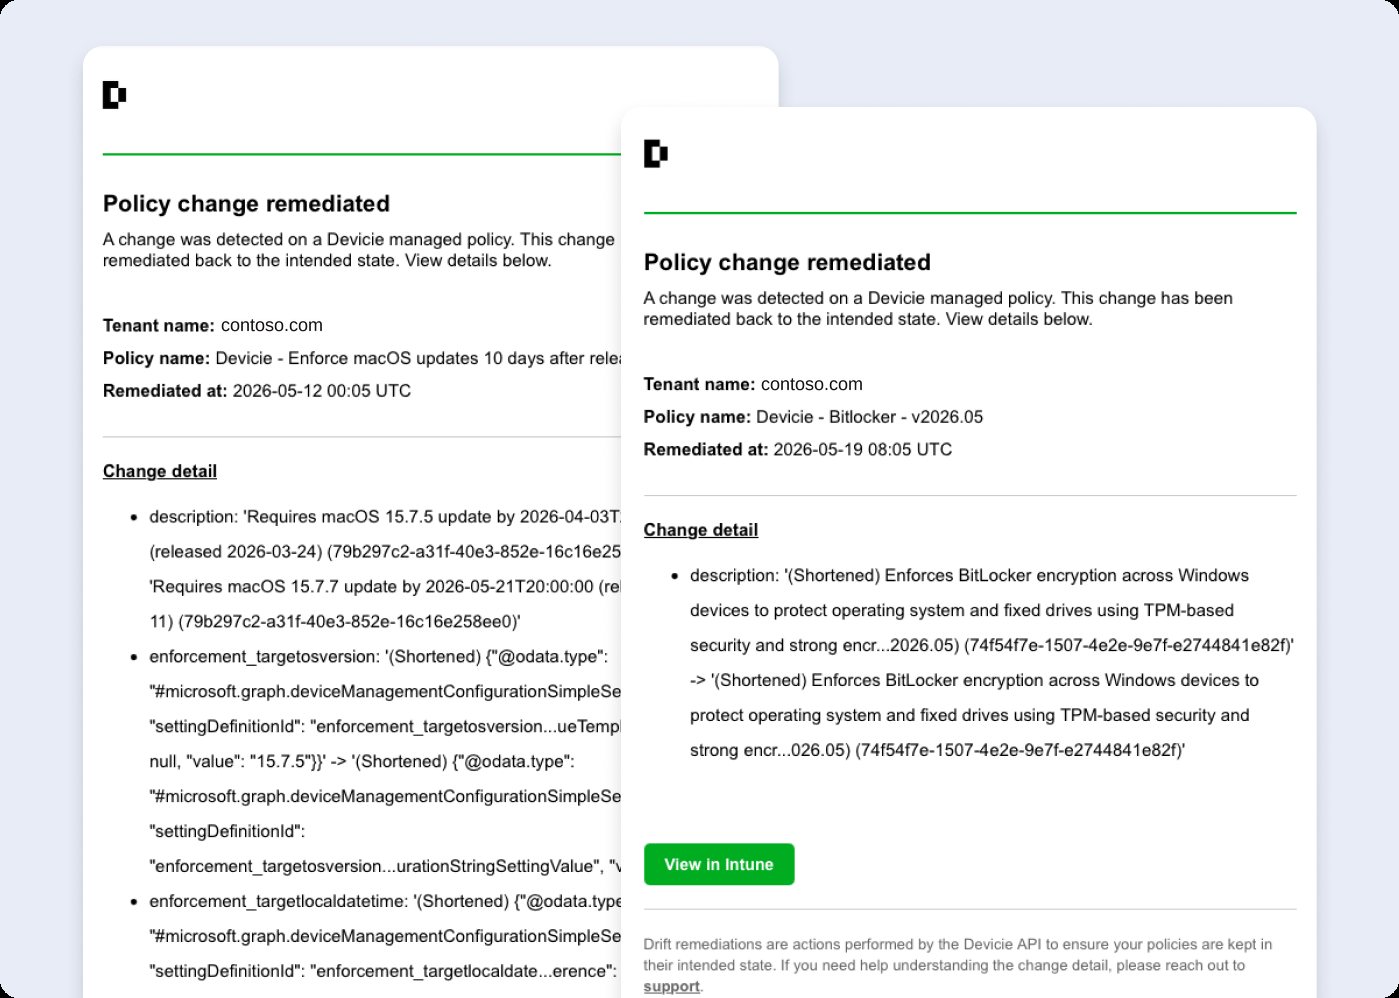Select the Change detail heading in front email
Viewport: 1399px width, 998px height.
click(x=701, y=530)
